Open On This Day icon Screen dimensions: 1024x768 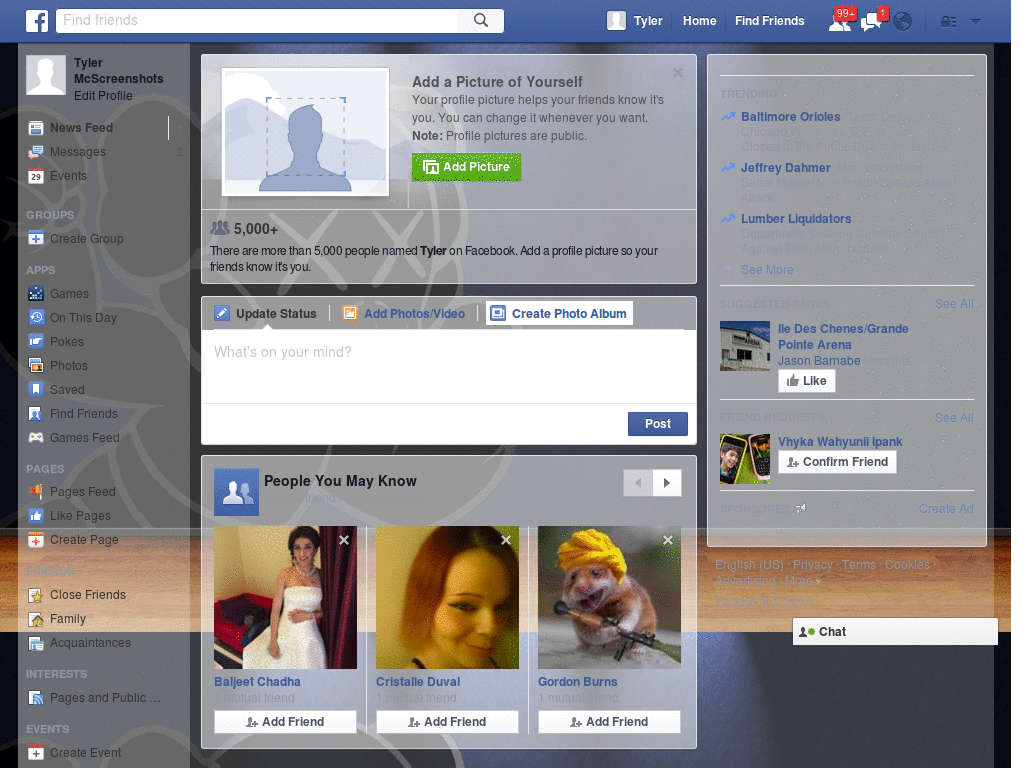pyautogui.click(x=36, y=317)
